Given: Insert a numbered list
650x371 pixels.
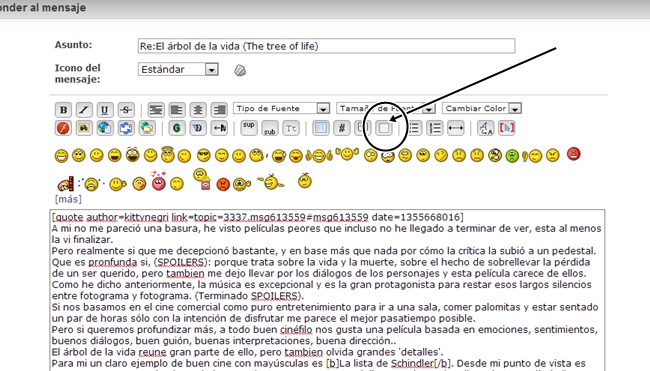Looking at the screenshot, I should pyautogui.click(x=435, y=128).
